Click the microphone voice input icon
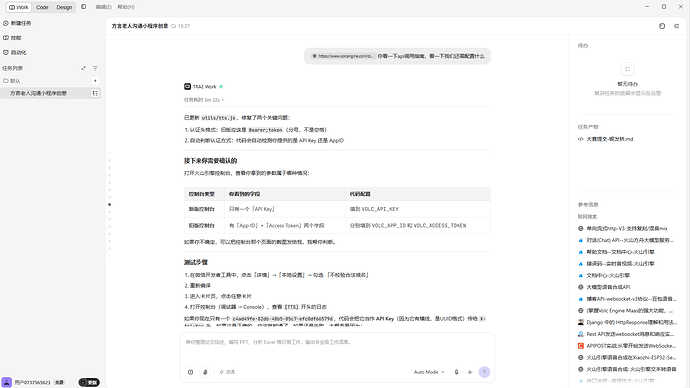This screenshot has height=388, width=690. click(205, 372)
